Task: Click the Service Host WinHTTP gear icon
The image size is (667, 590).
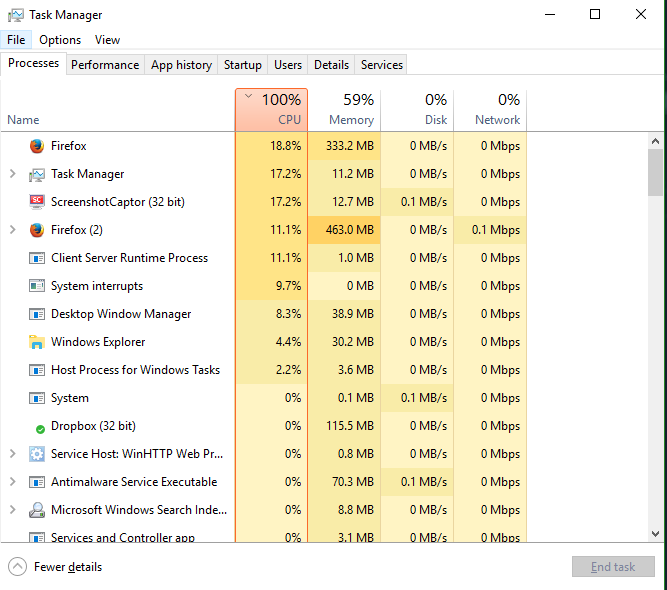Action: click(37, 454)
